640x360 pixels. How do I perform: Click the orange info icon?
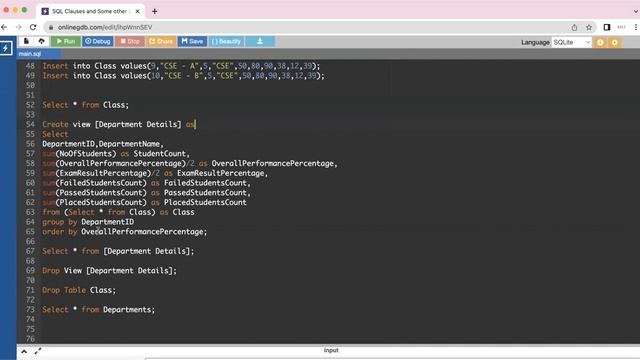tap(600, 42)
